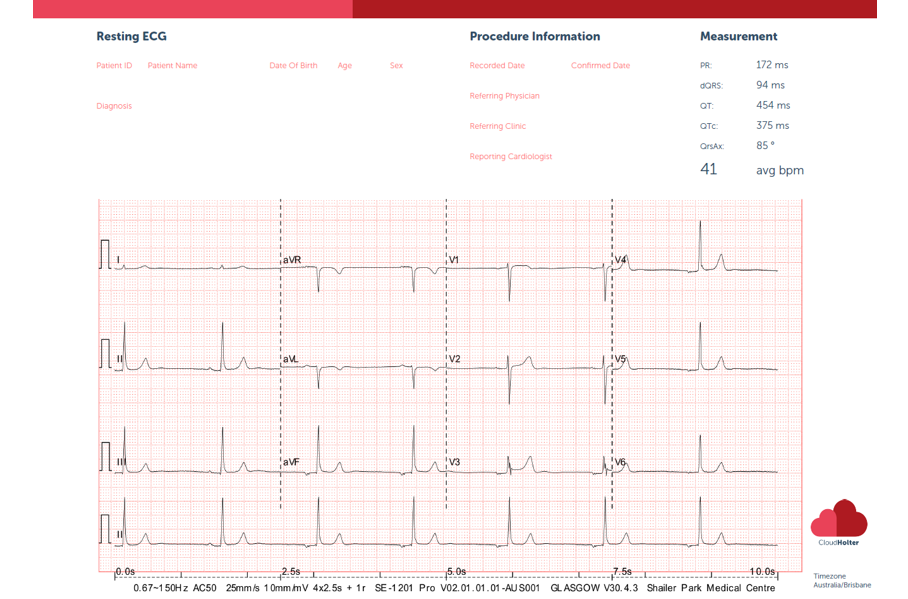The image size is (908, 599).
Task: Click the 10.0s time marker
Action: coord(762,572)
